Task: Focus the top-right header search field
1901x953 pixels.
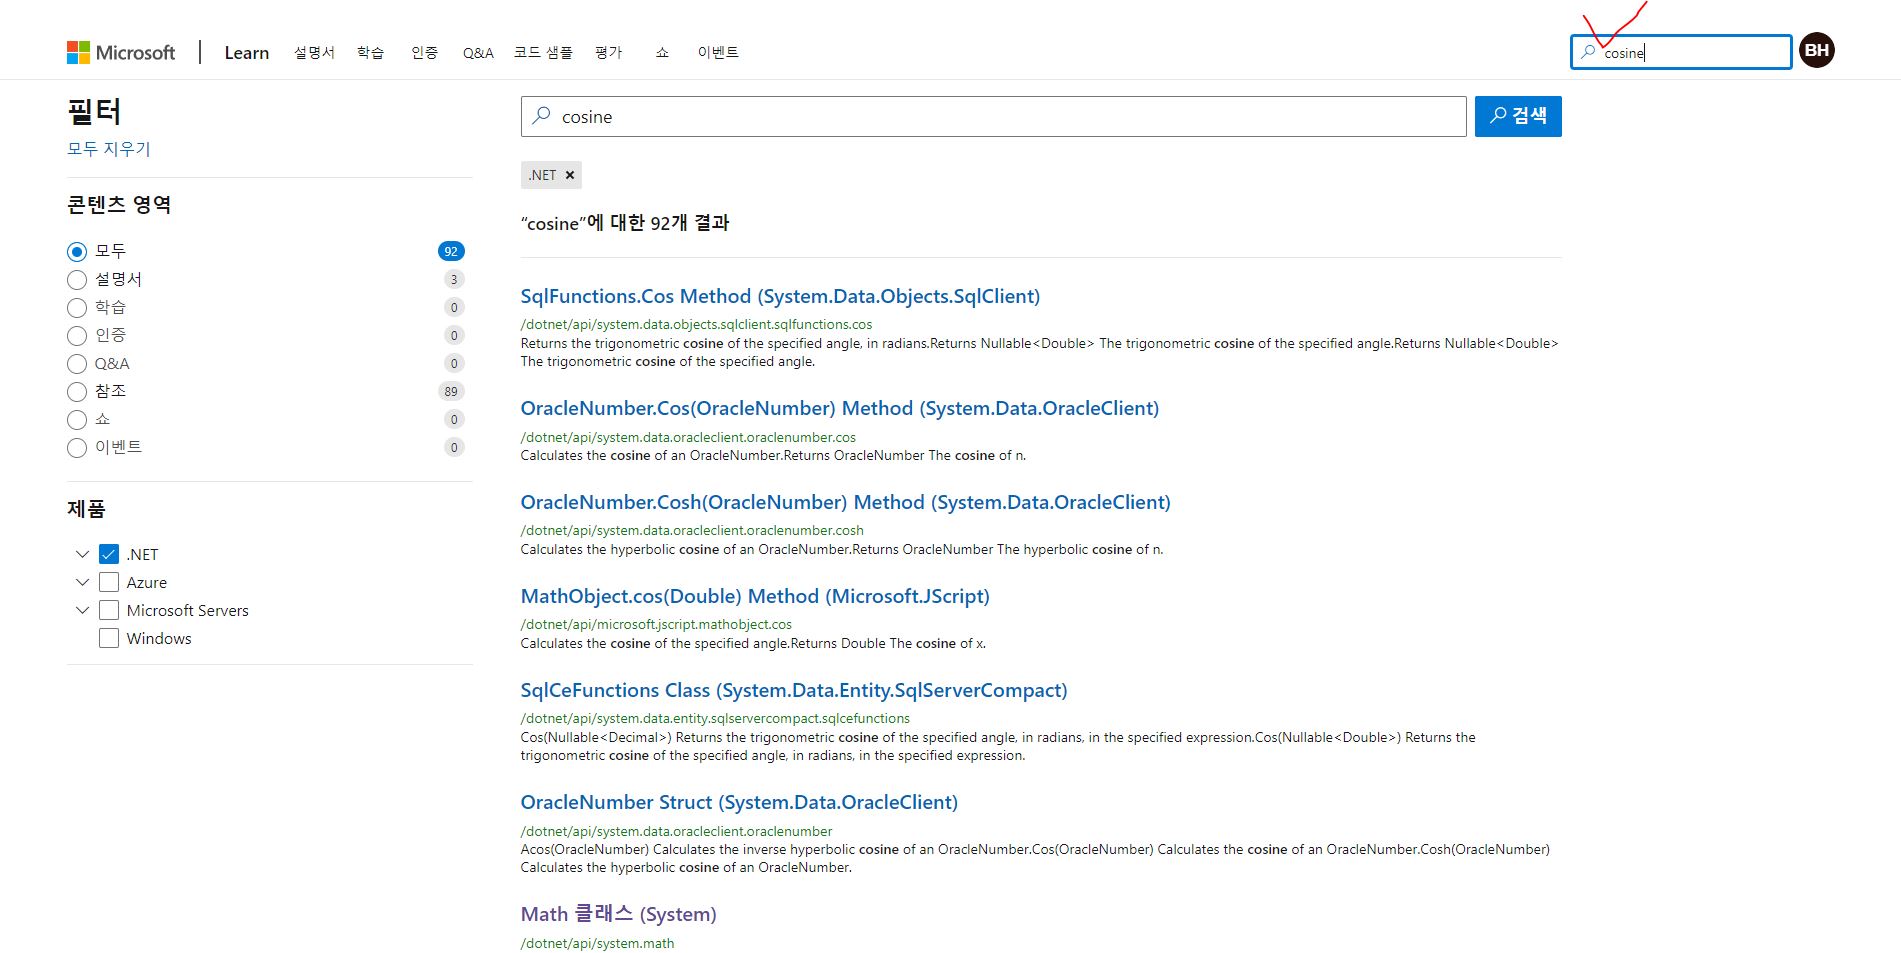Action: [x=1681, y=52]
